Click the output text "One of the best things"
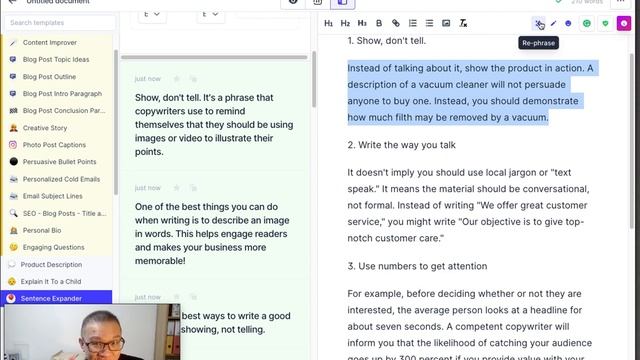 pos(212,233)
